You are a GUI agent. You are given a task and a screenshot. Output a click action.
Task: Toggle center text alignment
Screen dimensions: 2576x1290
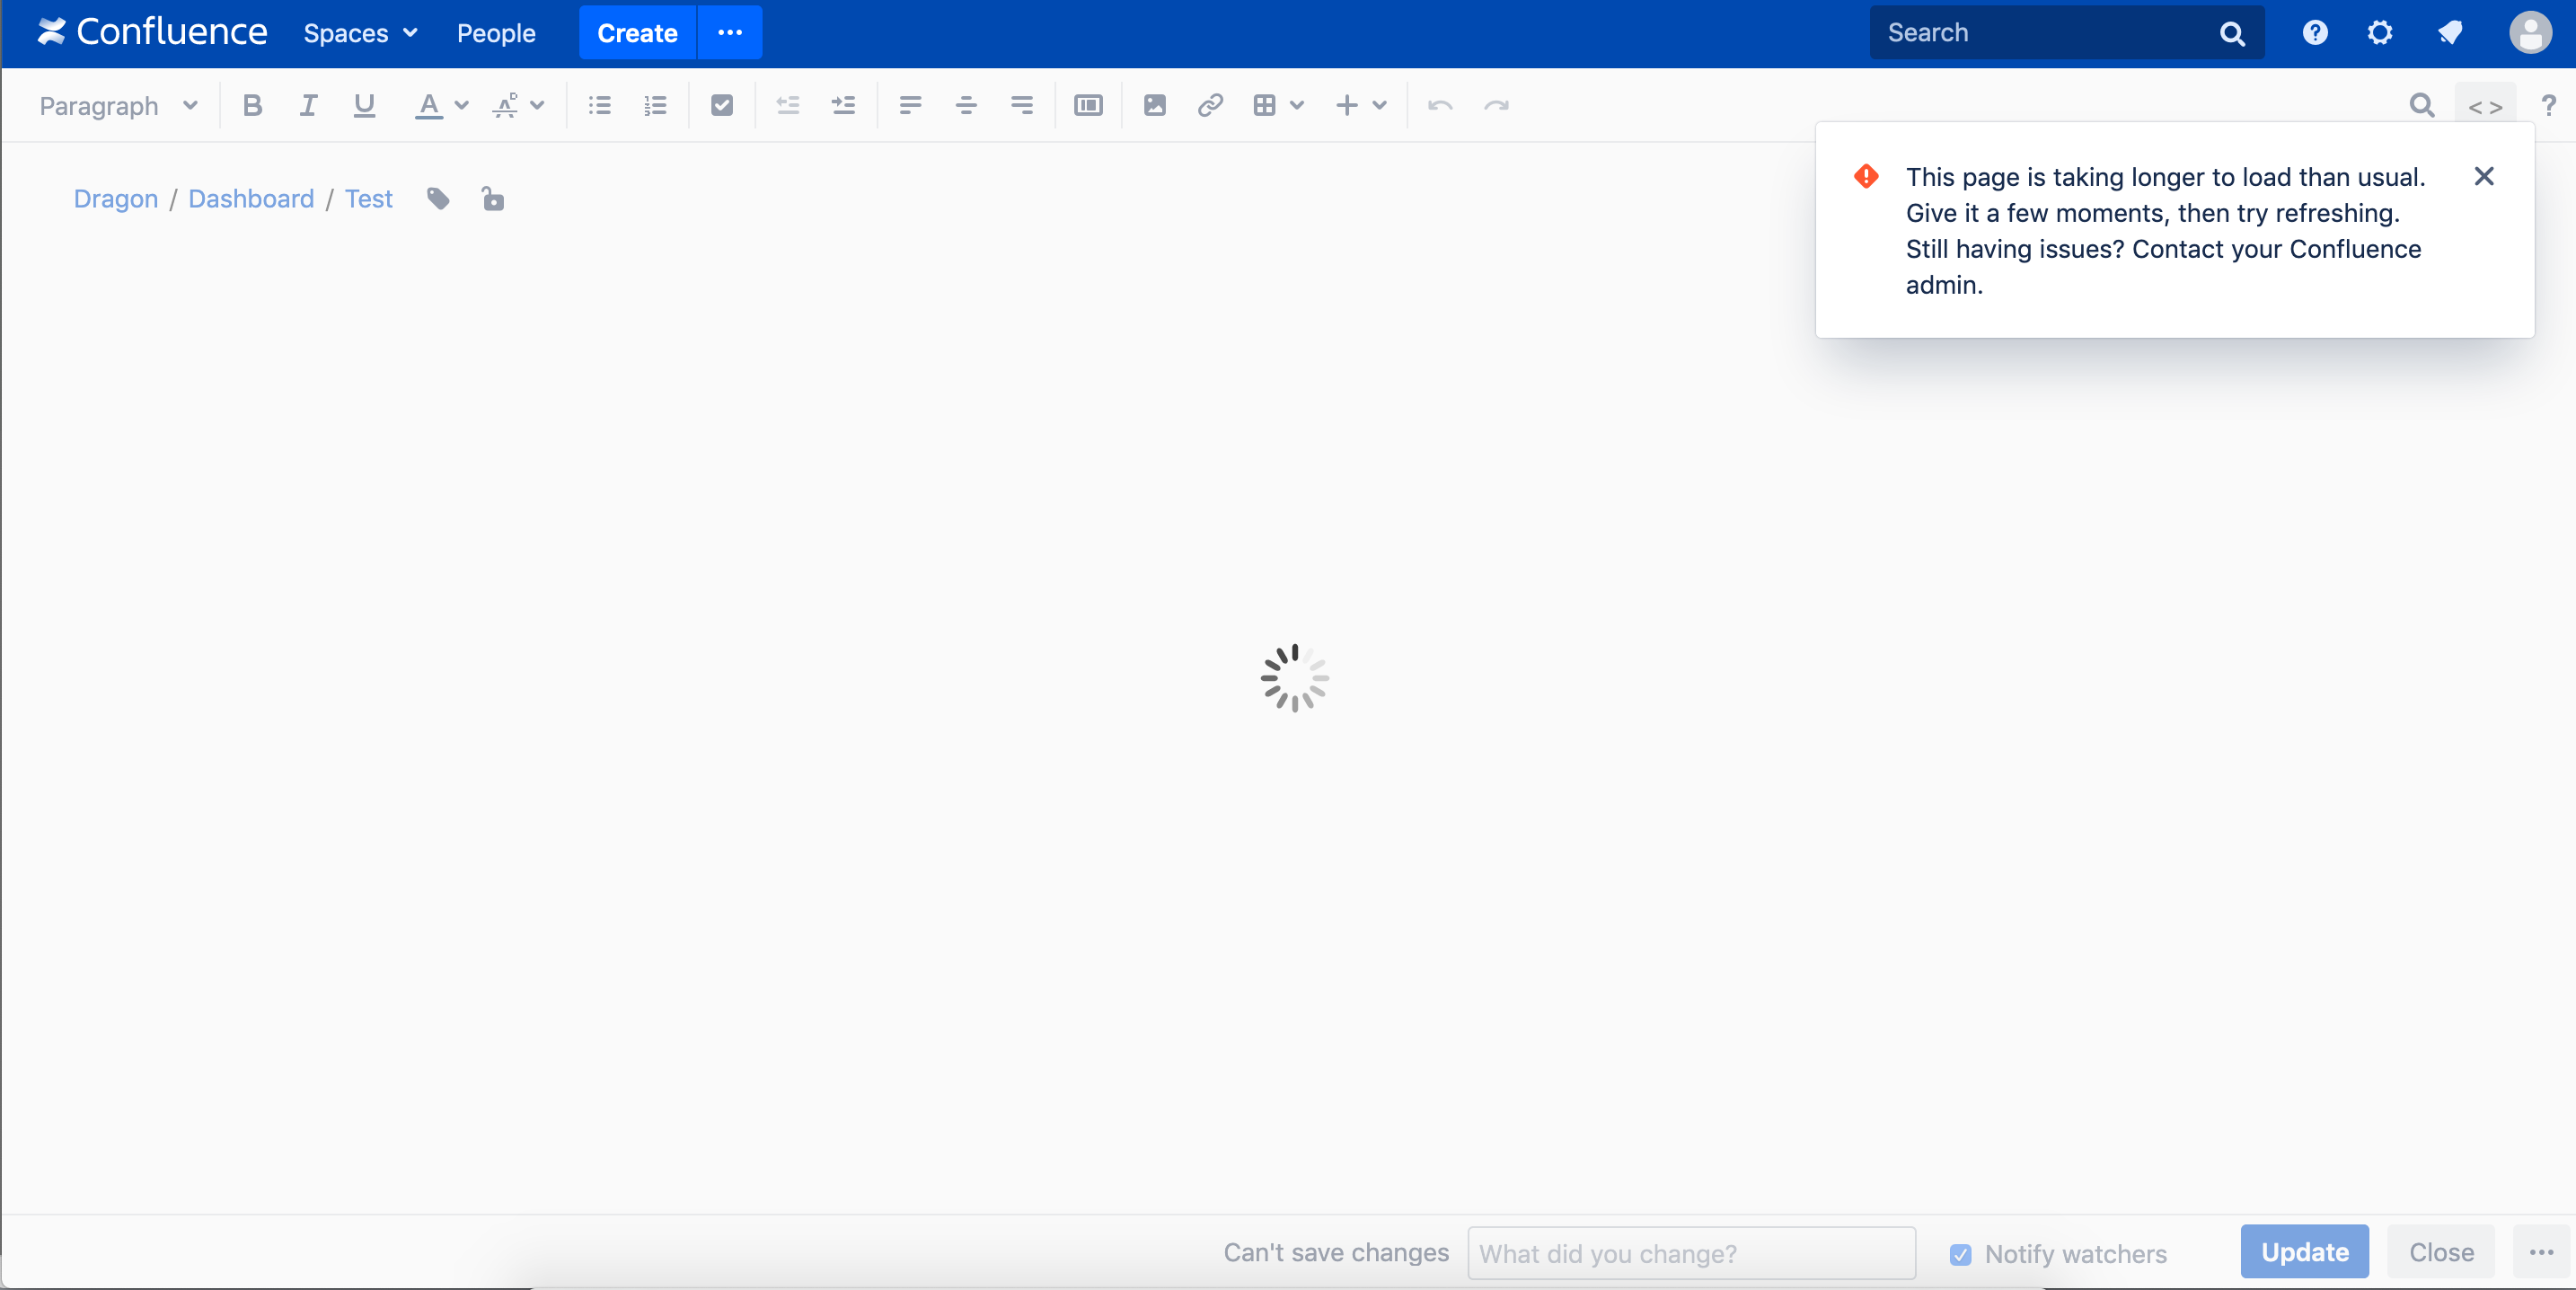965,105
